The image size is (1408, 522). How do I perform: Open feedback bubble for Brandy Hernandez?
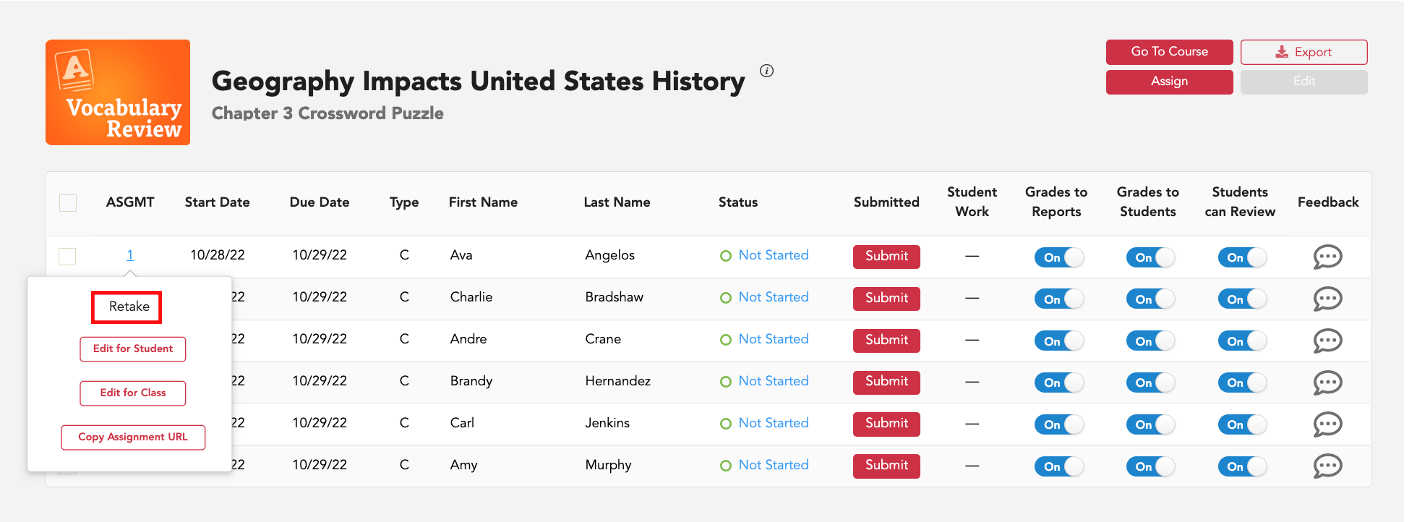click(x=1327, y=383)
